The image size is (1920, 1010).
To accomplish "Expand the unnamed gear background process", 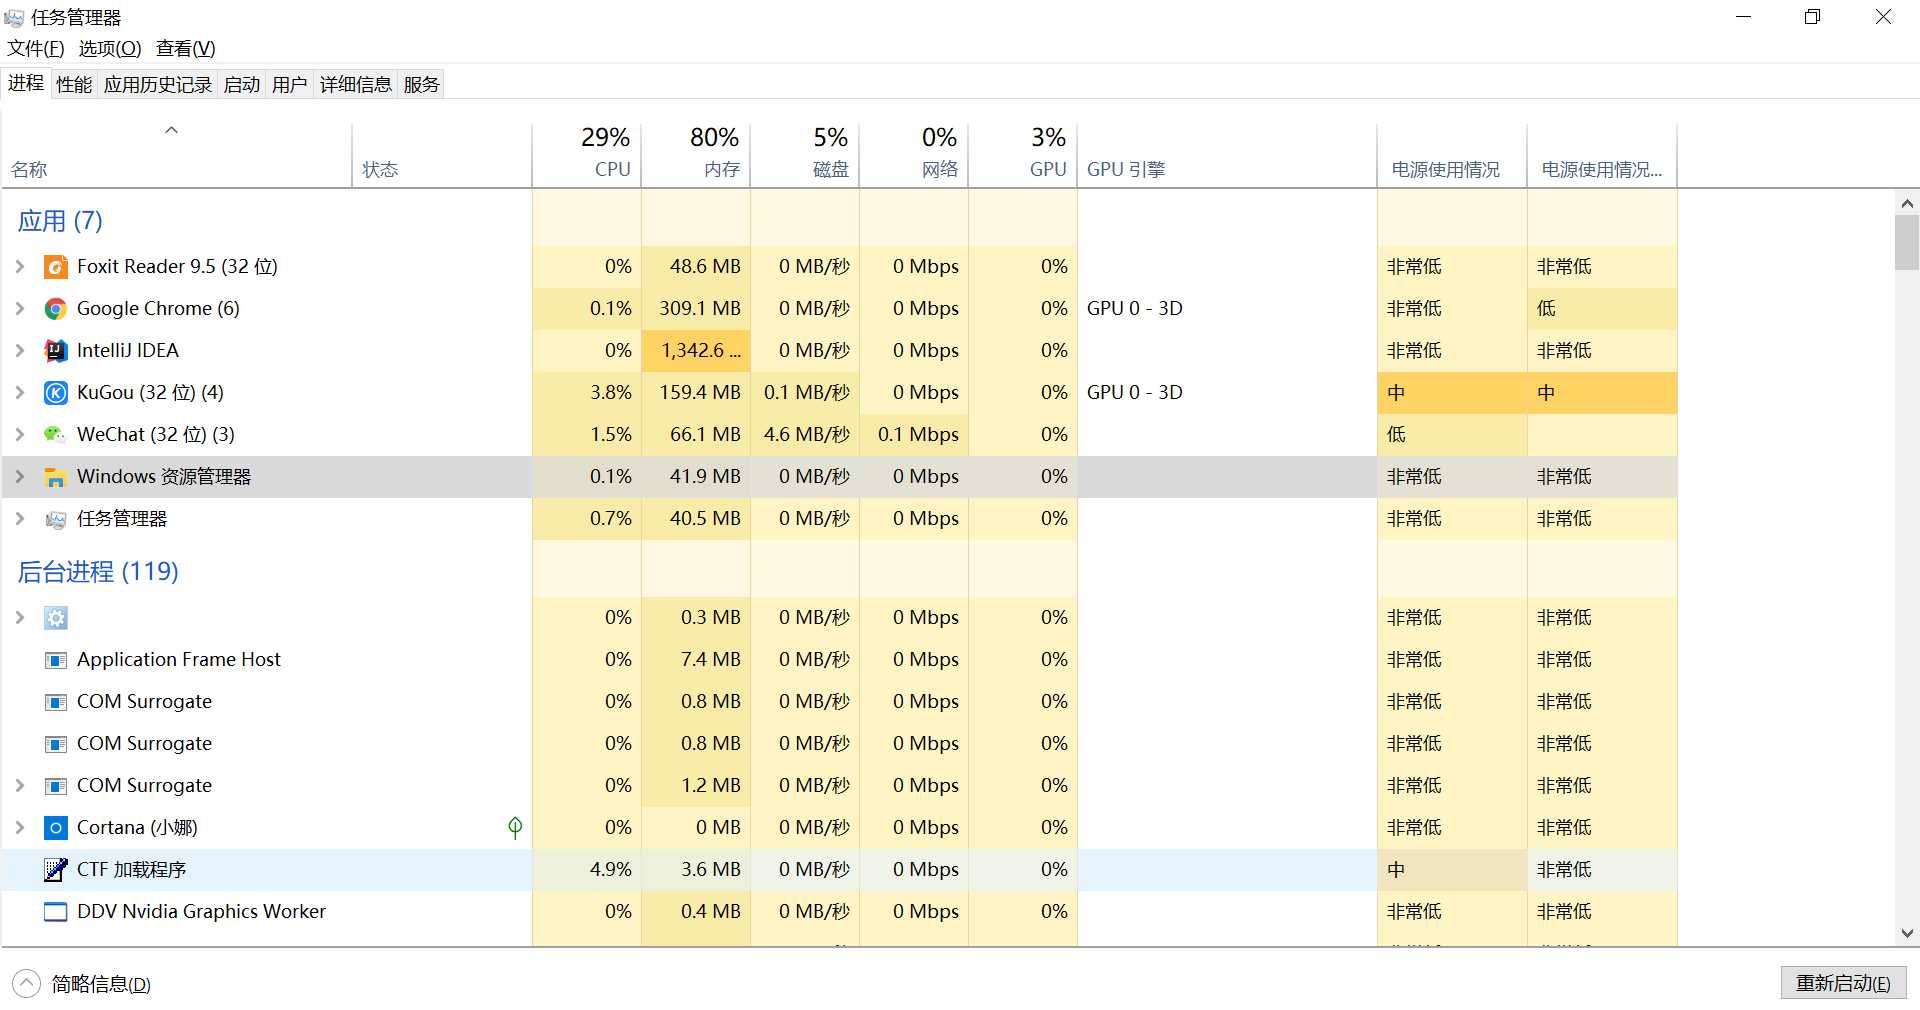I will click(20, 618).
